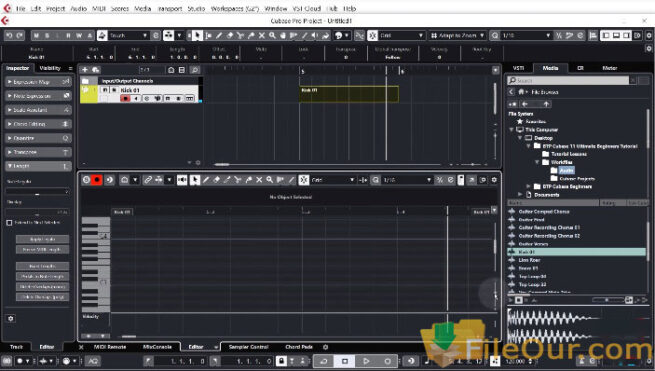The width and height of the screenshot is (655, 371).
Task: Click the Redo arrow in the toolbar
Action: tap(20, 36)
